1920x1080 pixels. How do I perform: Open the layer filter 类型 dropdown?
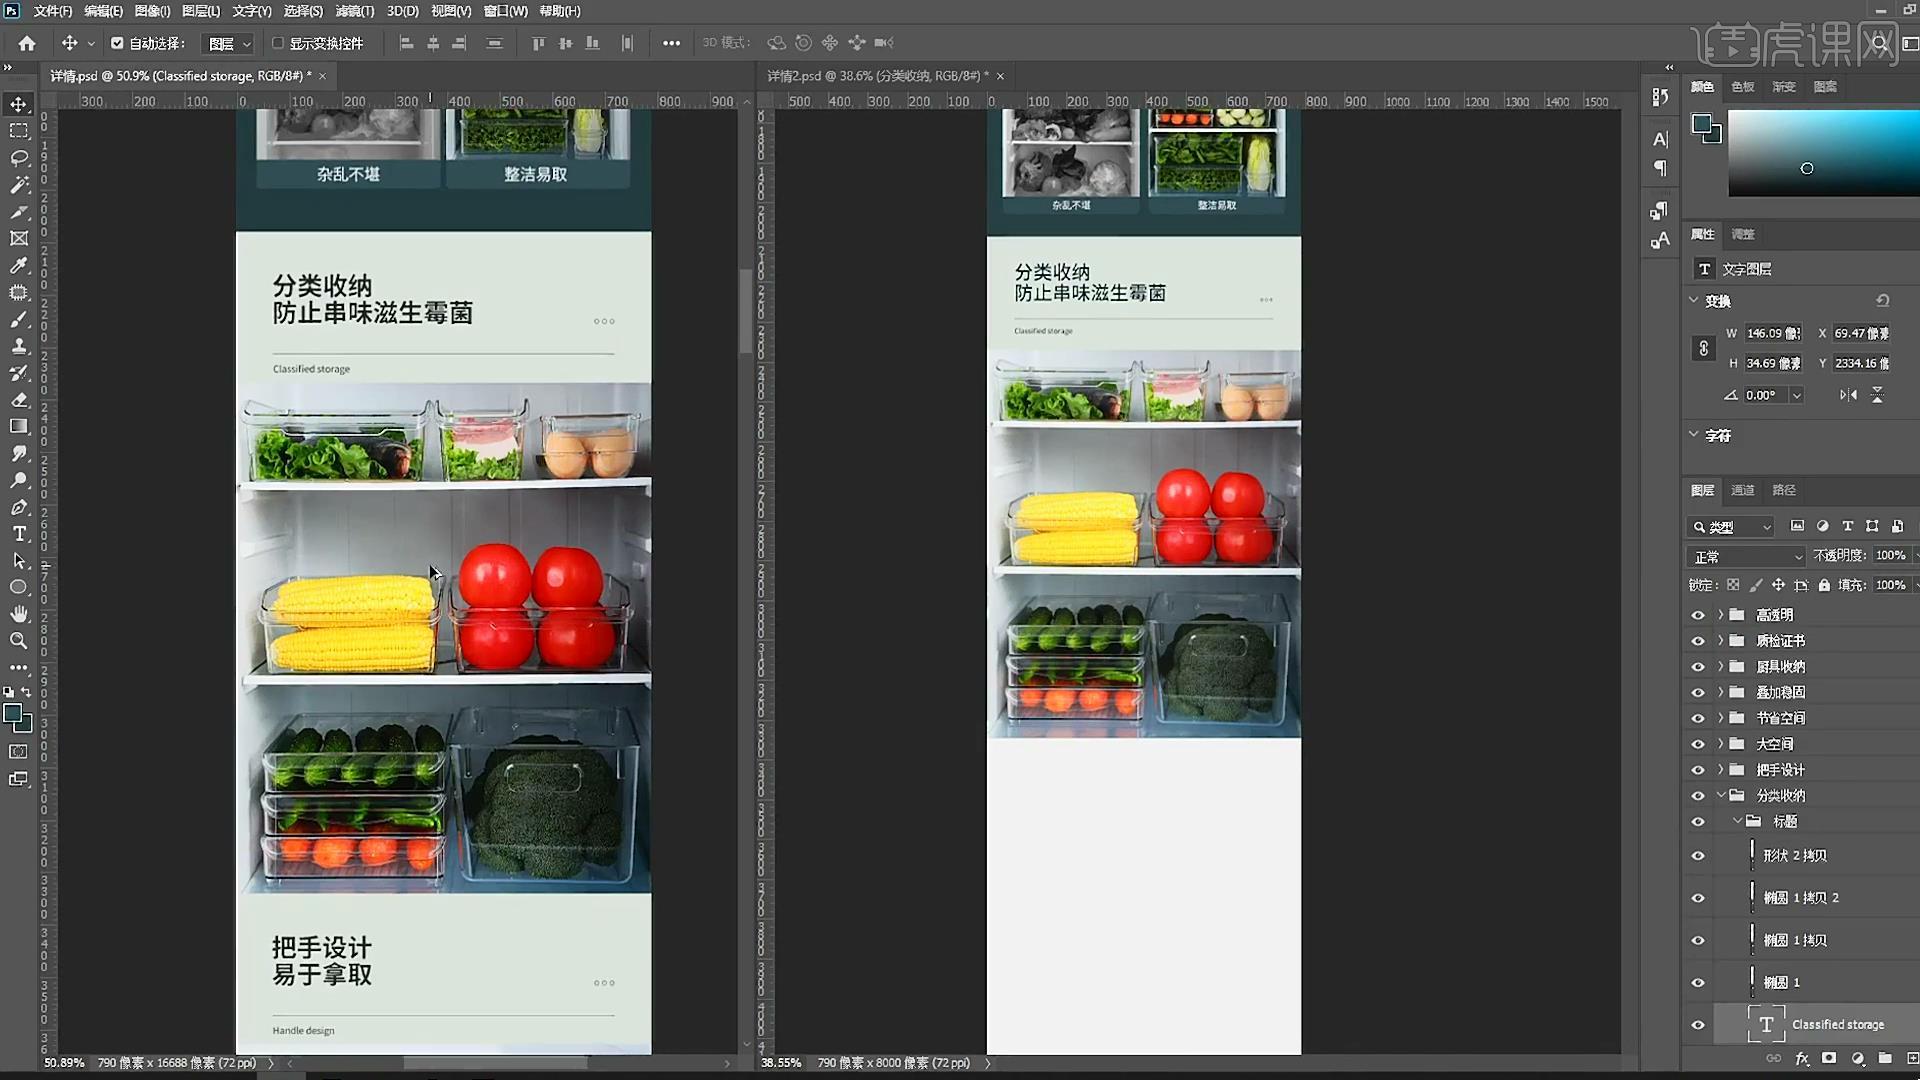pyautogui.click(x=1732, y=527)
